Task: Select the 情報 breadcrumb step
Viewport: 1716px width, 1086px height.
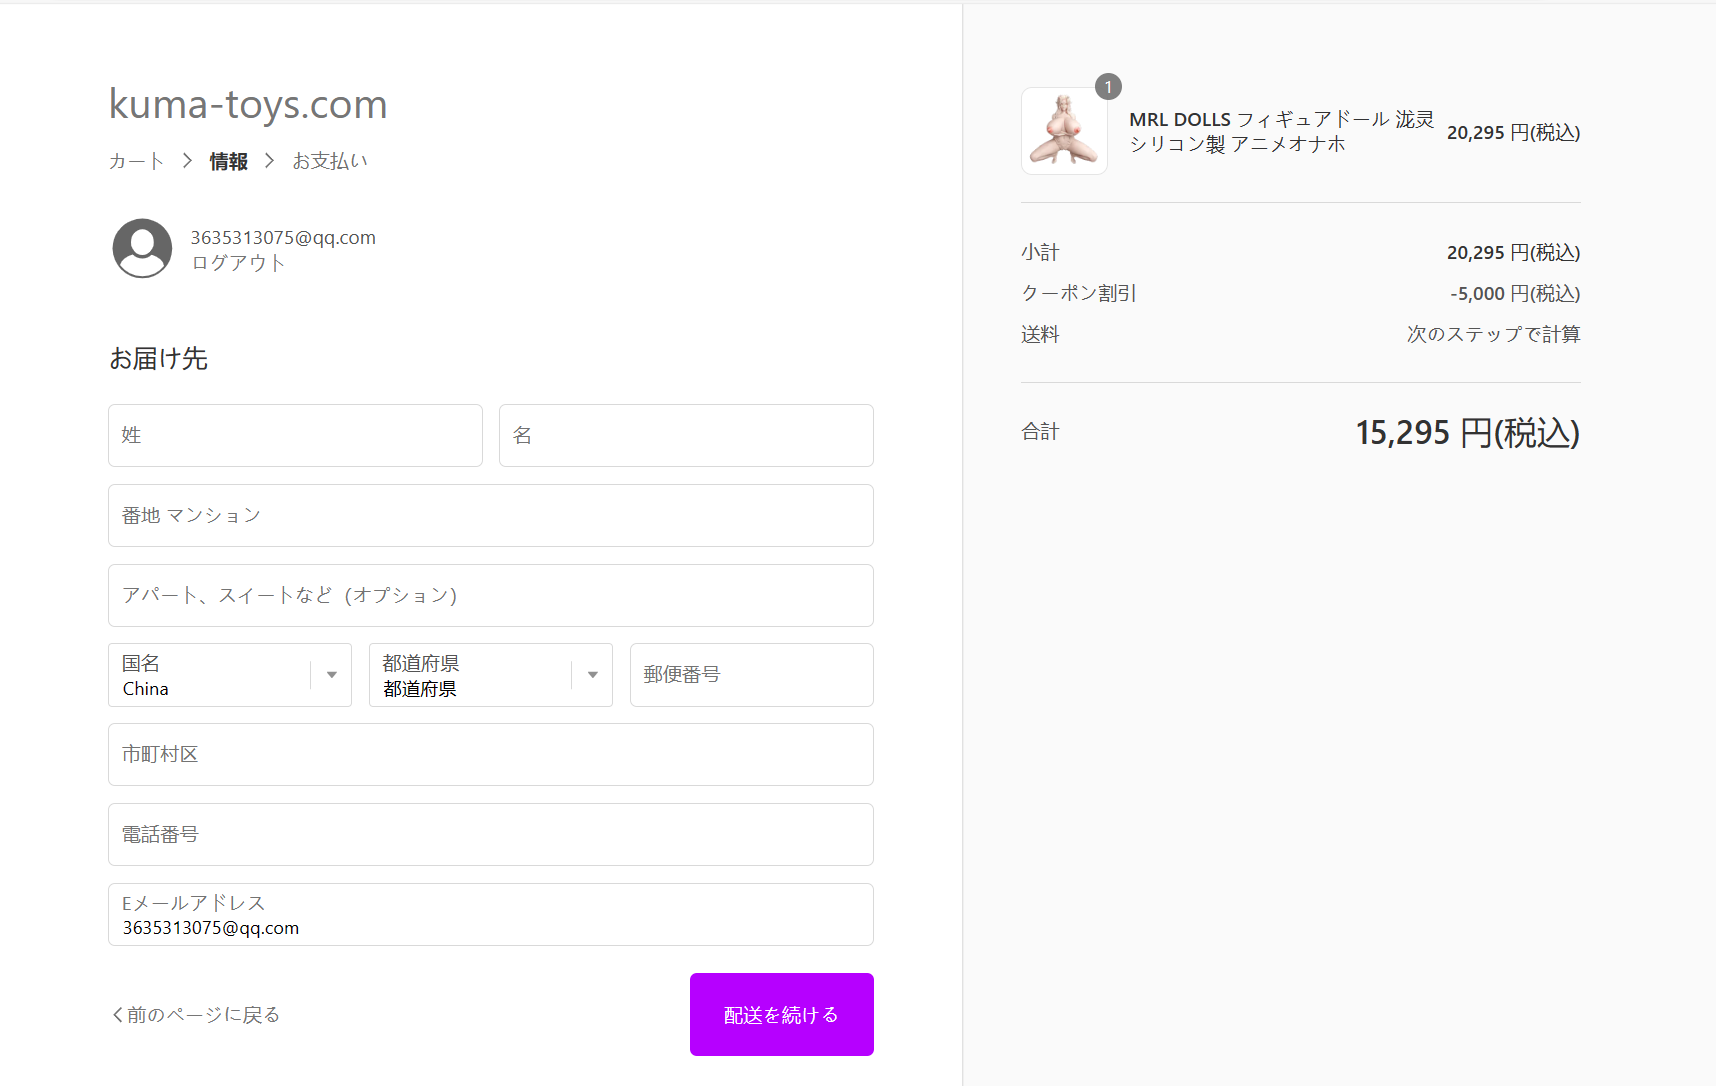Action: point(228,161)
